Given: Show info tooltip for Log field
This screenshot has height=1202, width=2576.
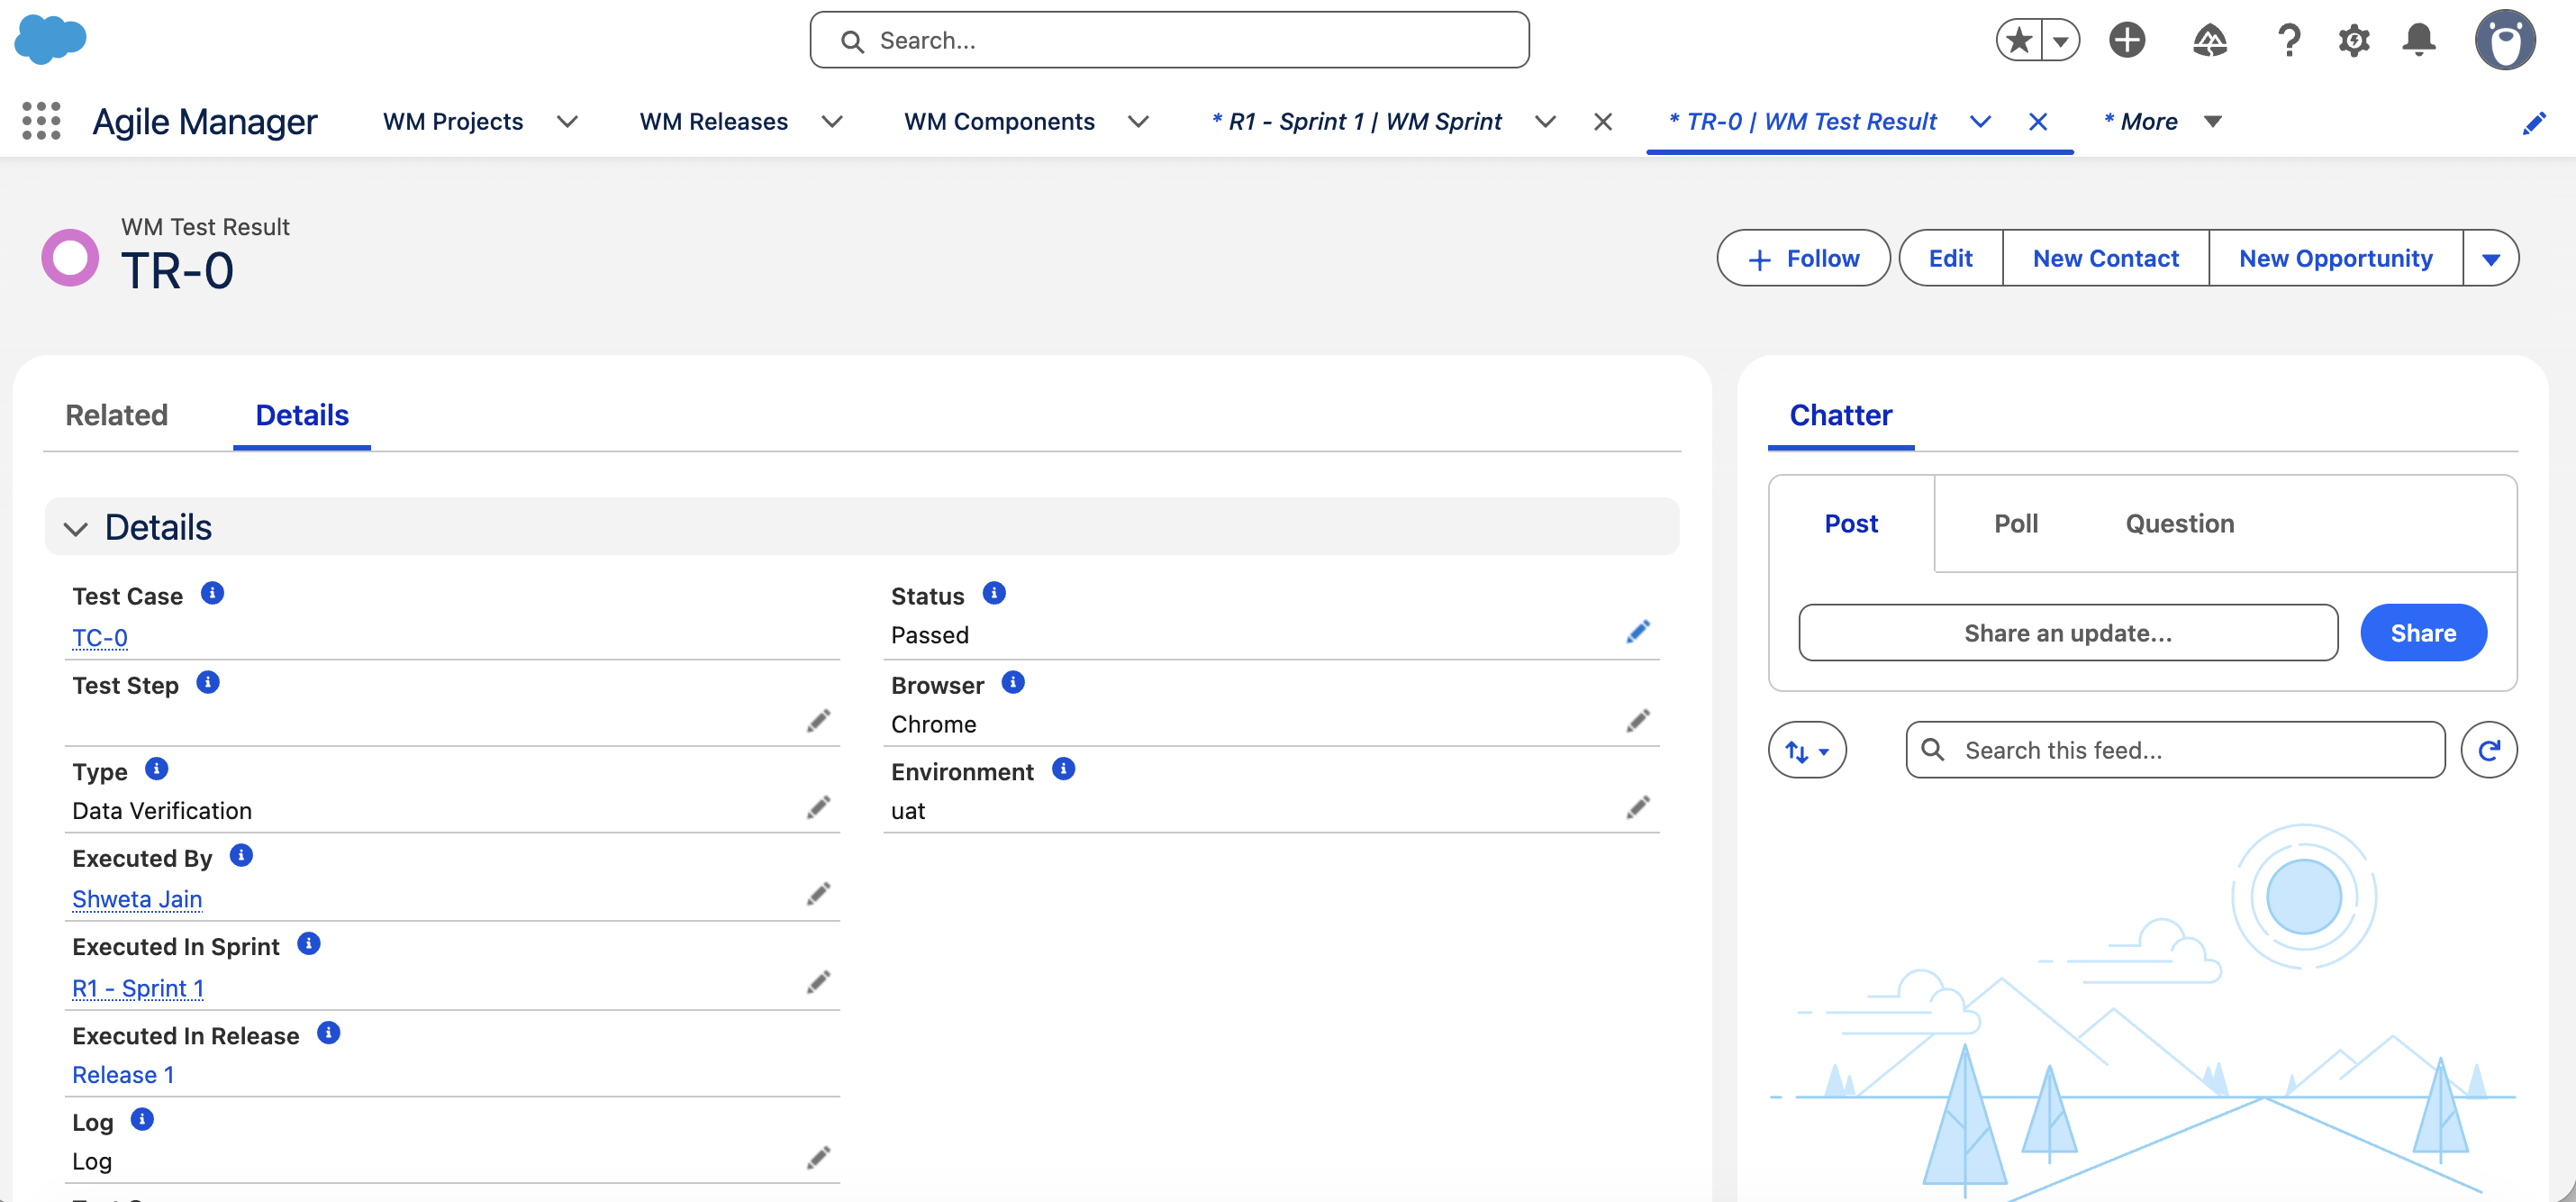Looking at the screenshot, I should pos(143,1119).
